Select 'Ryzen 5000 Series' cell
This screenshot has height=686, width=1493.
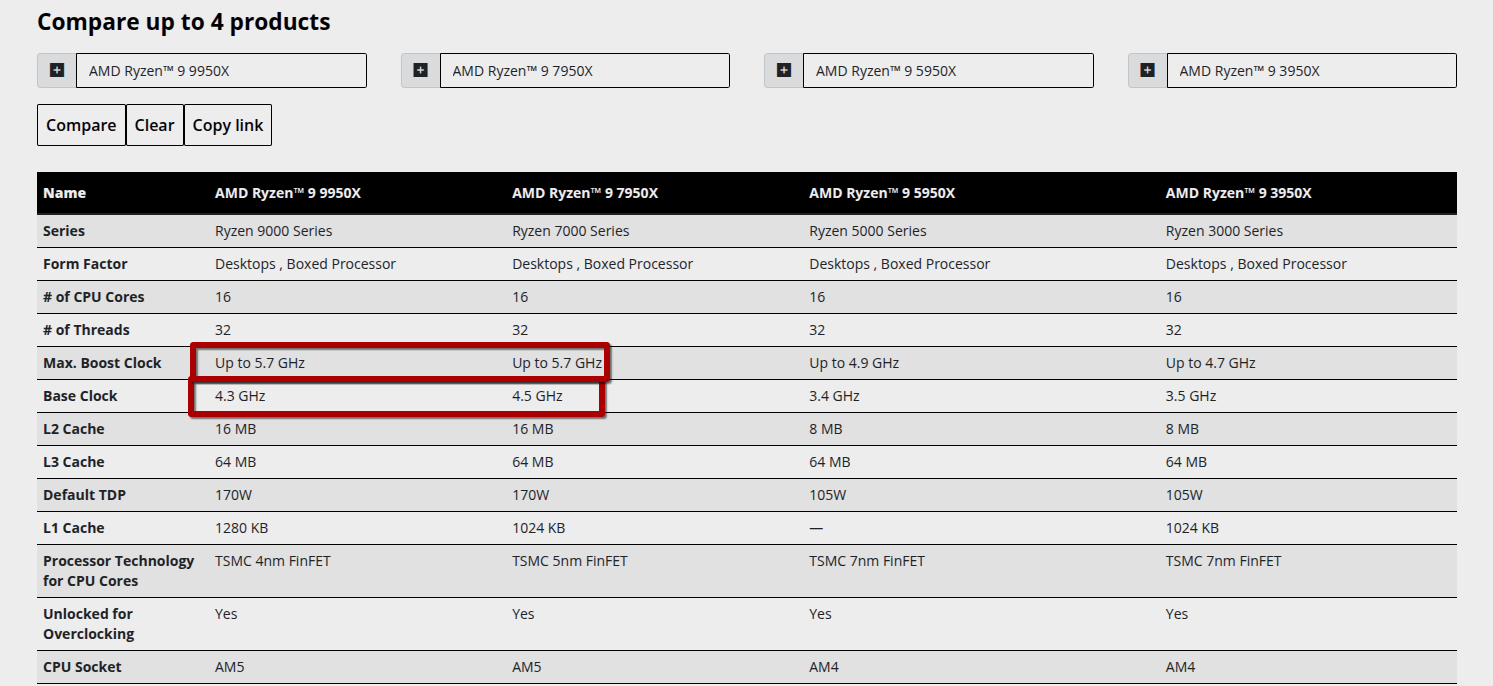coord(868,231)
